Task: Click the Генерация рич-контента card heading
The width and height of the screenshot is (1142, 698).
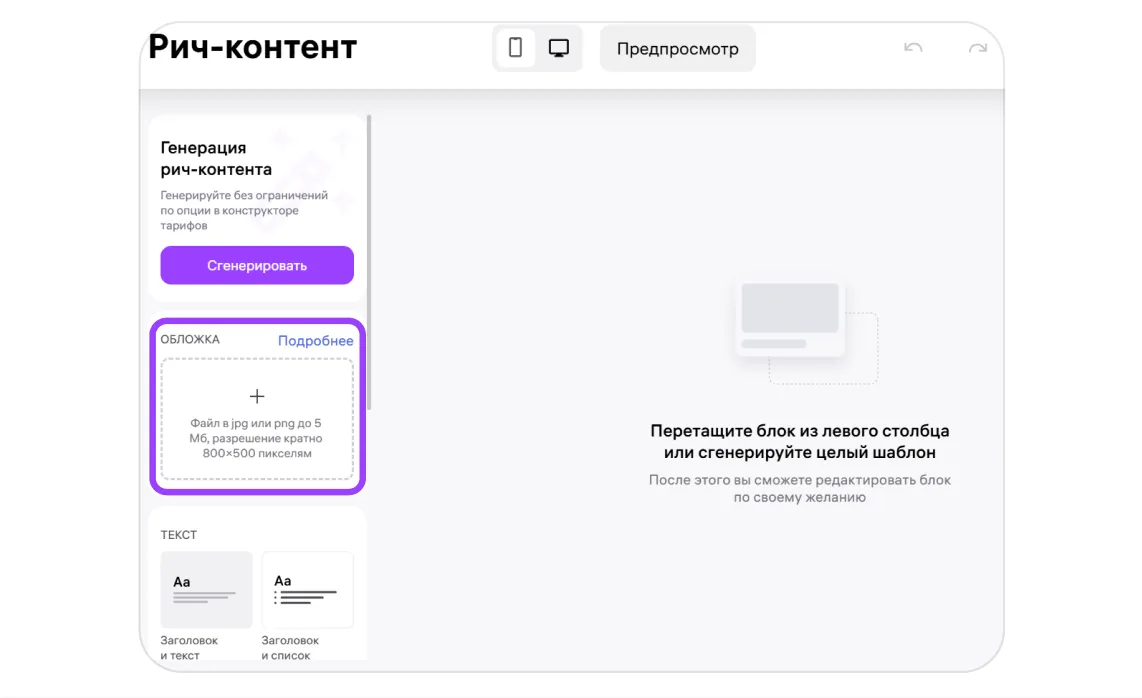Action: 216,158
